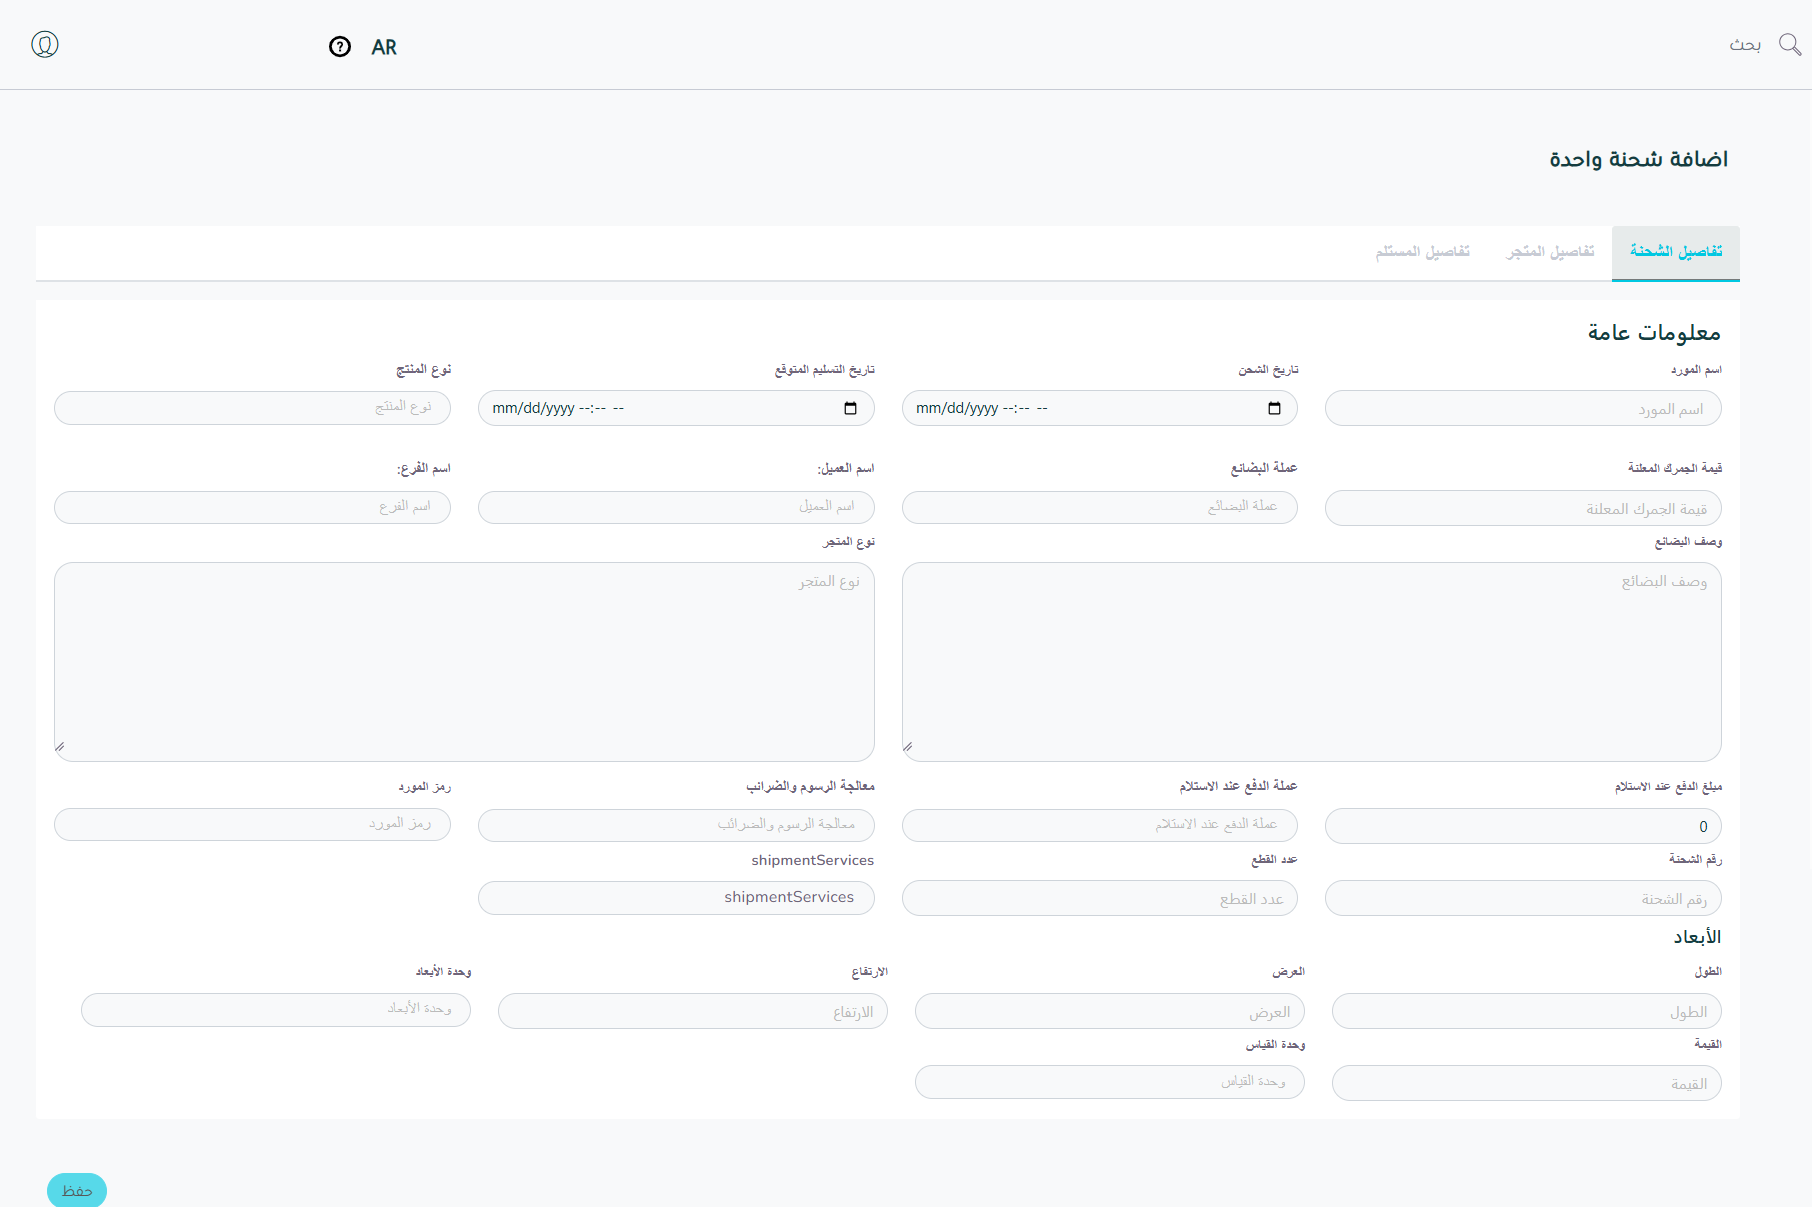Switch language using AR selector
The image size is (1812, 1207).
[384, 47]
